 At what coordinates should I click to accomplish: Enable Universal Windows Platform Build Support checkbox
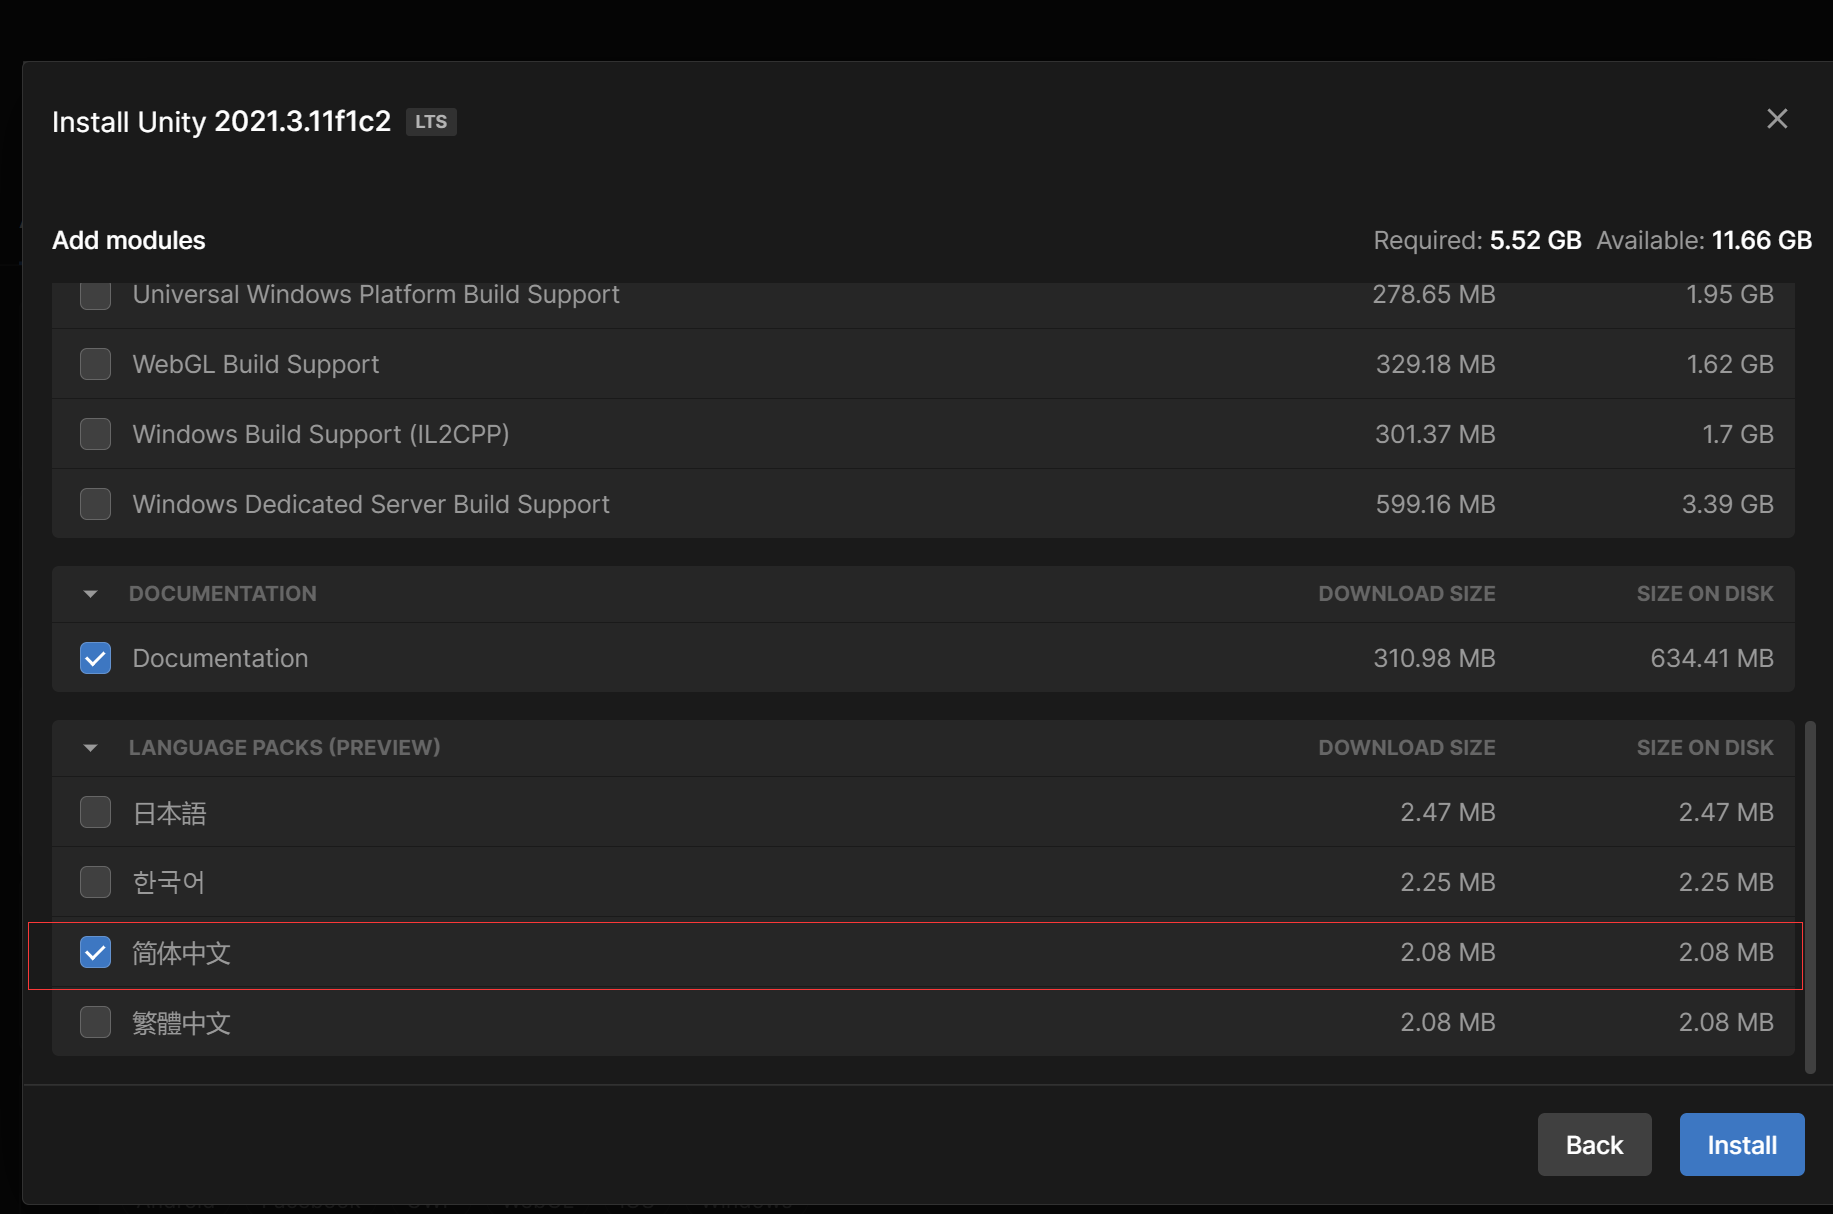[x=96, y=296]
